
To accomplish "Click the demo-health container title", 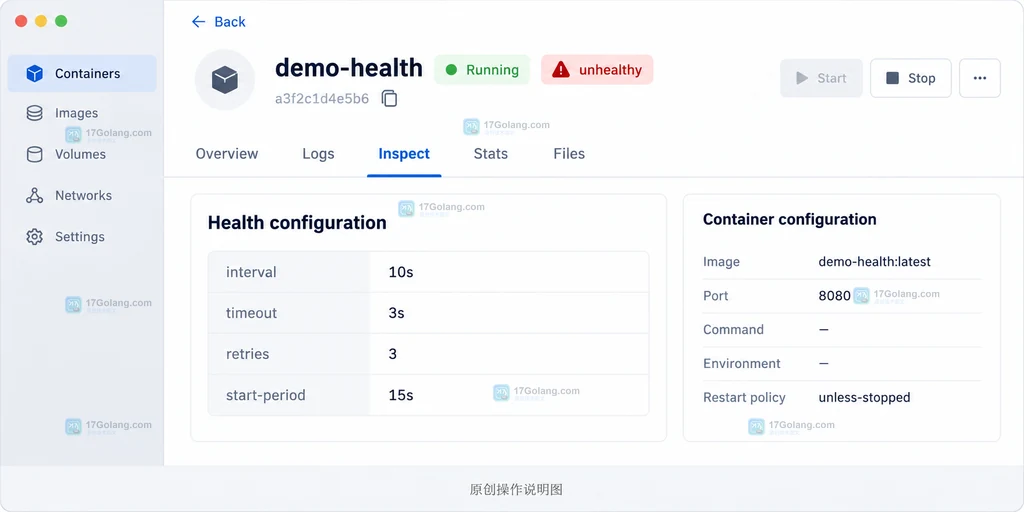I will (x=349, y=68).
